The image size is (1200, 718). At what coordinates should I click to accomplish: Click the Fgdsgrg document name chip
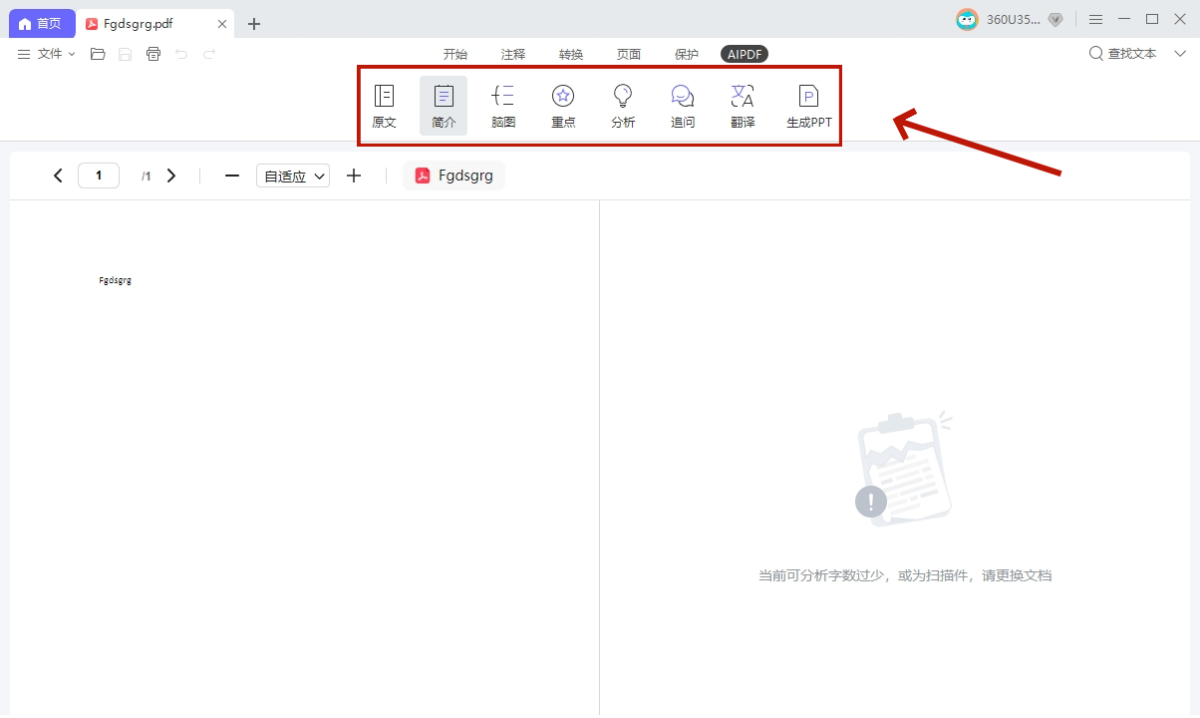pyautogui.click(x=454, y=176)
